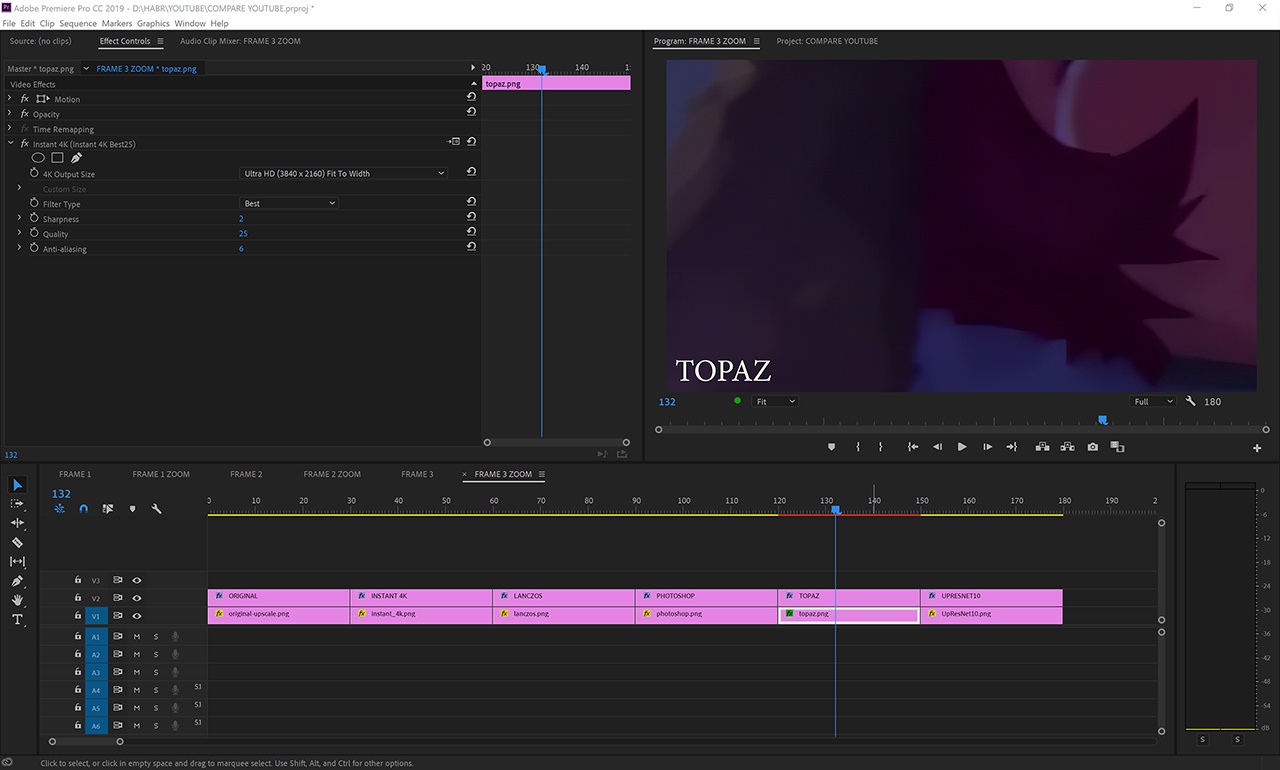The height and width of the screenshot is (770, 1280).
Task: Add marker in Program monitor
Action: [831, 447]
